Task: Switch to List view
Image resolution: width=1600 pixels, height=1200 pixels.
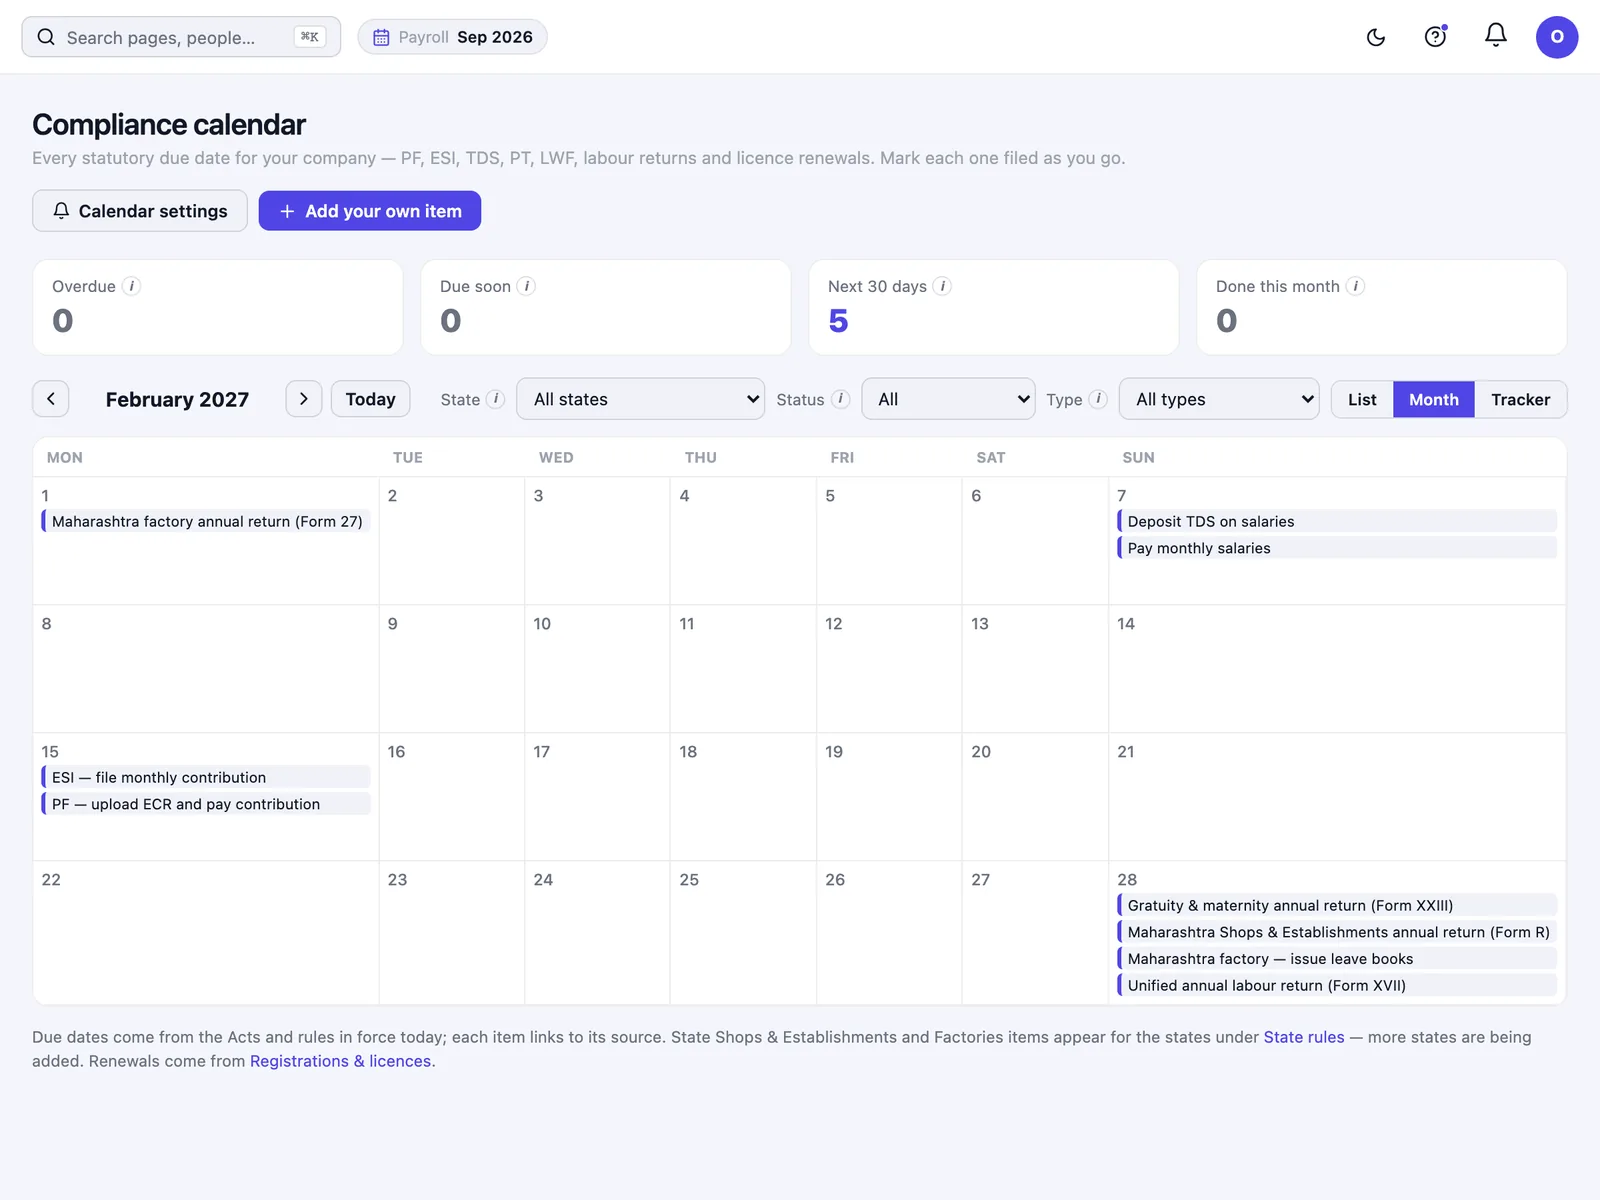Action: tap(1362, 399)
